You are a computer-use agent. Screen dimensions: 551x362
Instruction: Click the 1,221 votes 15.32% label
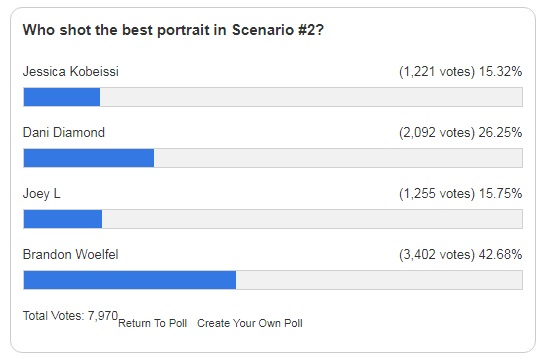(x=460, y=71)
